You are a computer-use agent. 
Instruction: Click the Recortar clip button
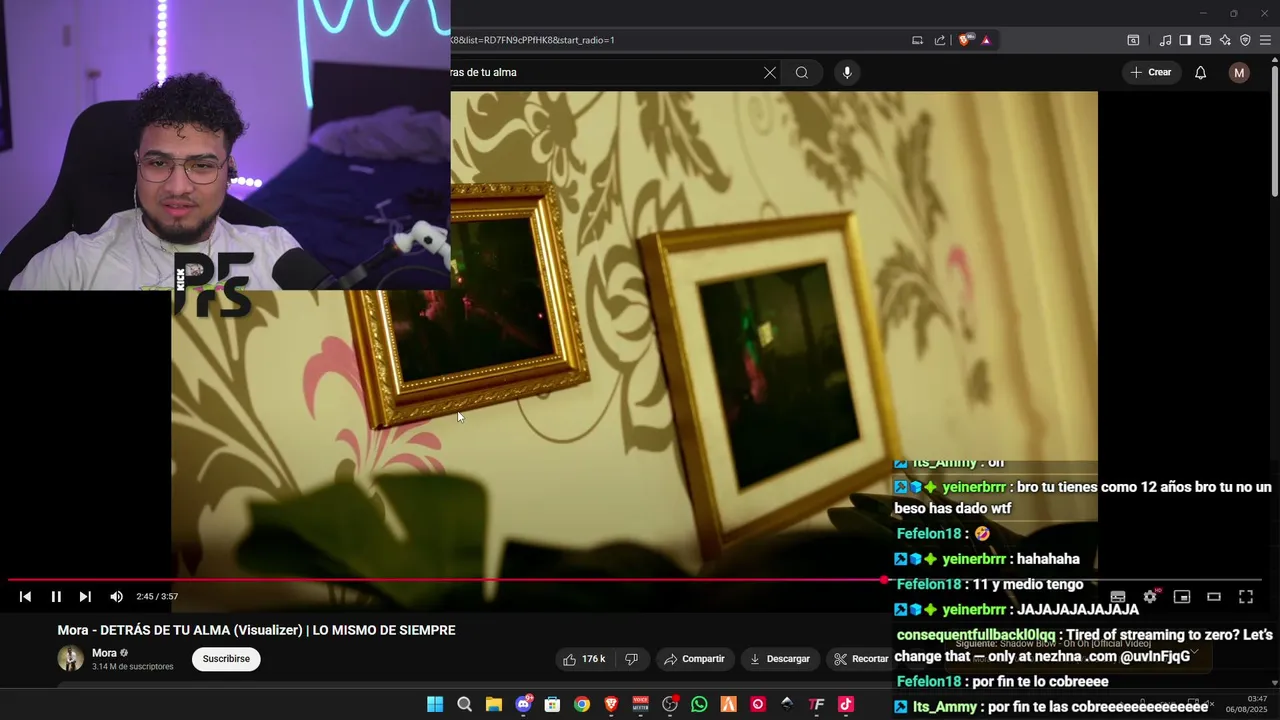pyautogui.click(x=862, y=659)
